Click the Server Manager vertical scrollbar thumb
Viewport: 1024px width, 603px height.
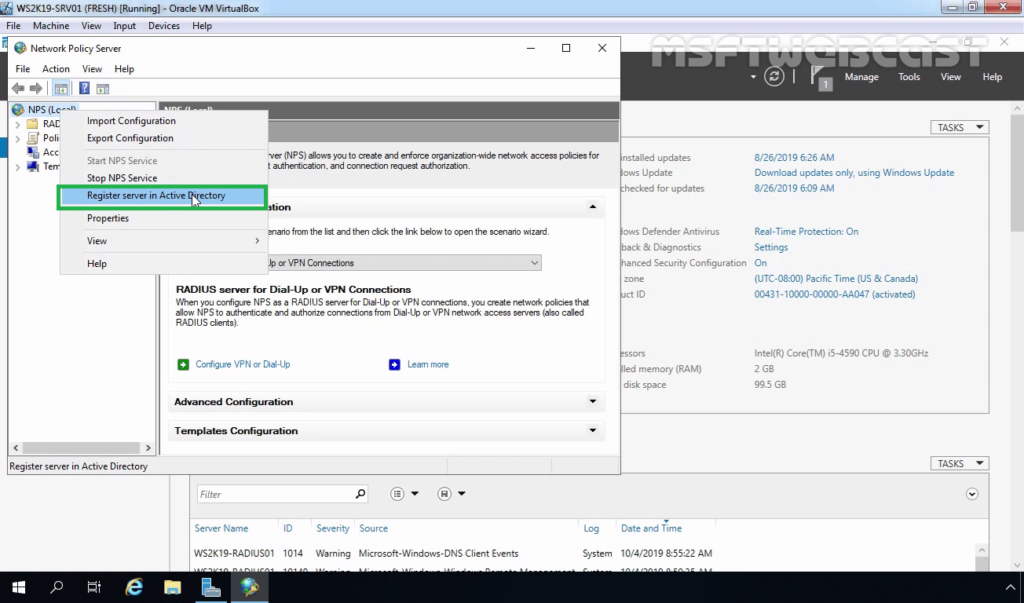1017,173
